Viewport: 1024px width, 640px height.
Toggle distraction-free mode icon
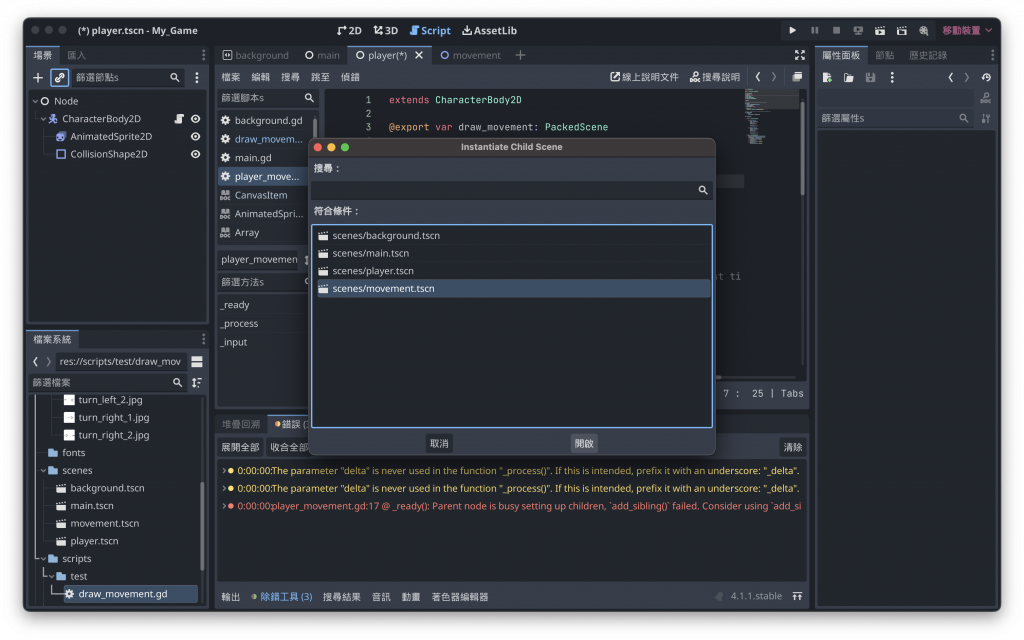(799, 55)
